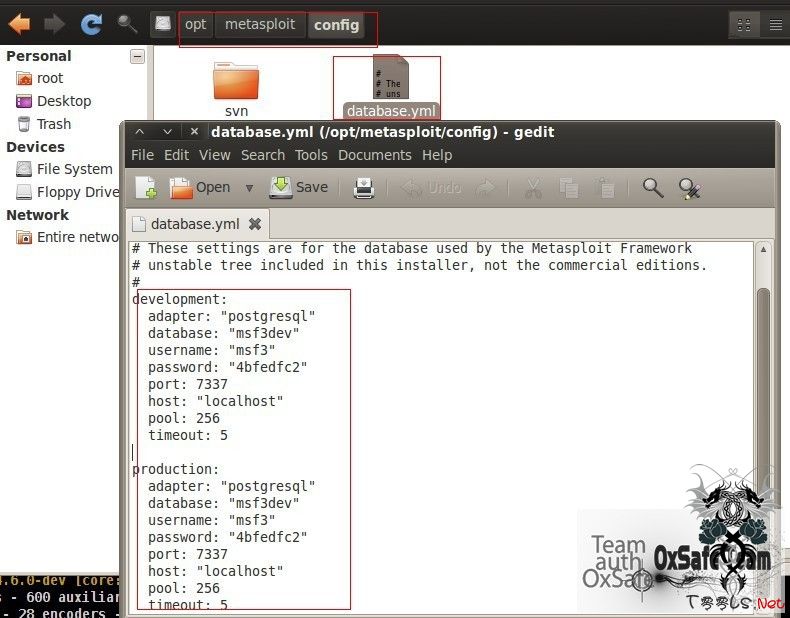Reload the folder with the blue refresh icon
This screenshot has height=618, width=790.
92,24
